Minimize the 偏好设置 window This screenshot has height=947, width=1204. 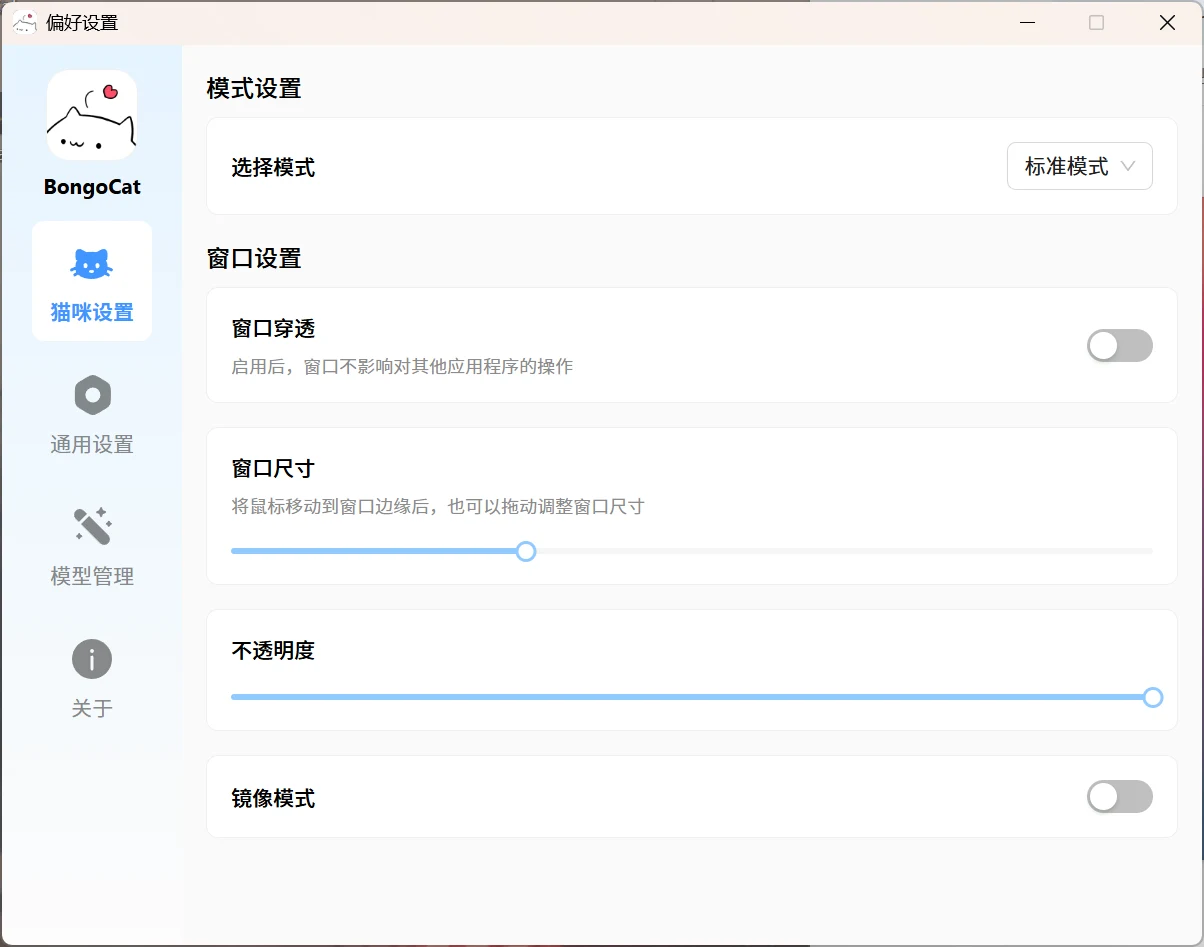point(1026,22)
